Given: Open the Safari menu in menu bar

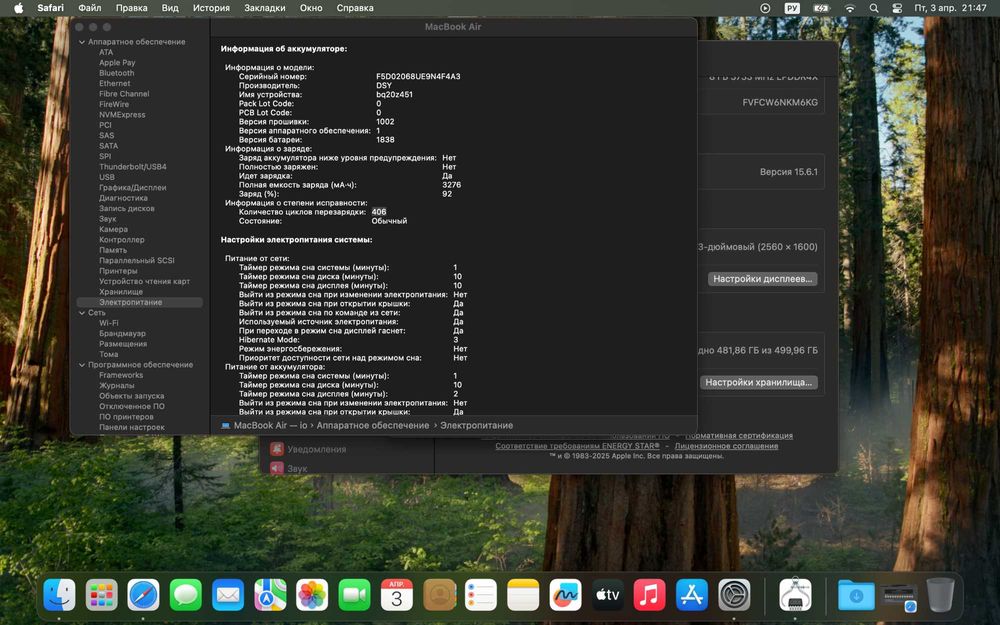Looking at the screenshot, I should (50, 8).
